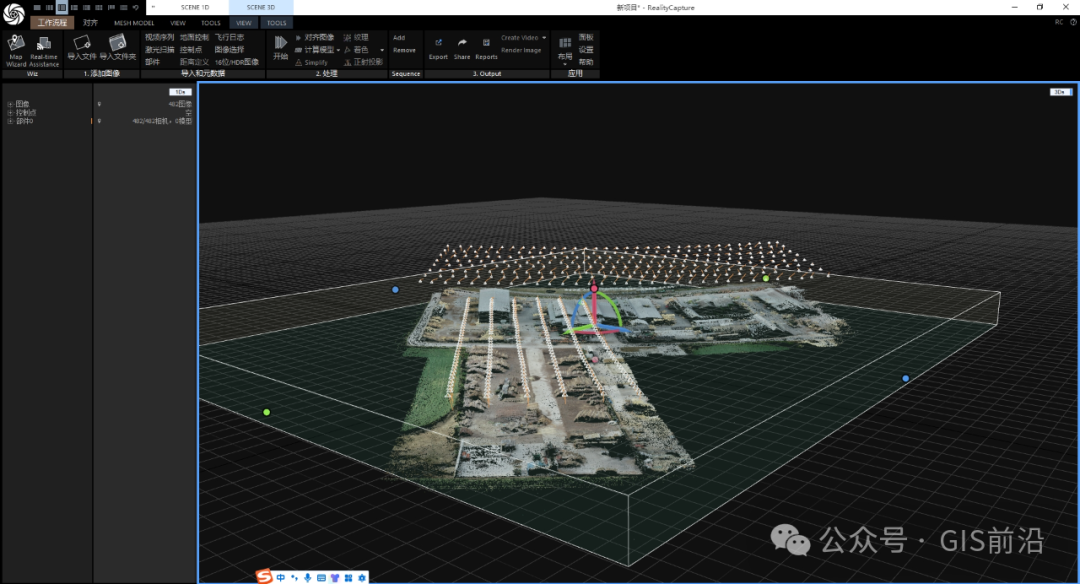Click the Sogou S input method icon

coord(264,577)
